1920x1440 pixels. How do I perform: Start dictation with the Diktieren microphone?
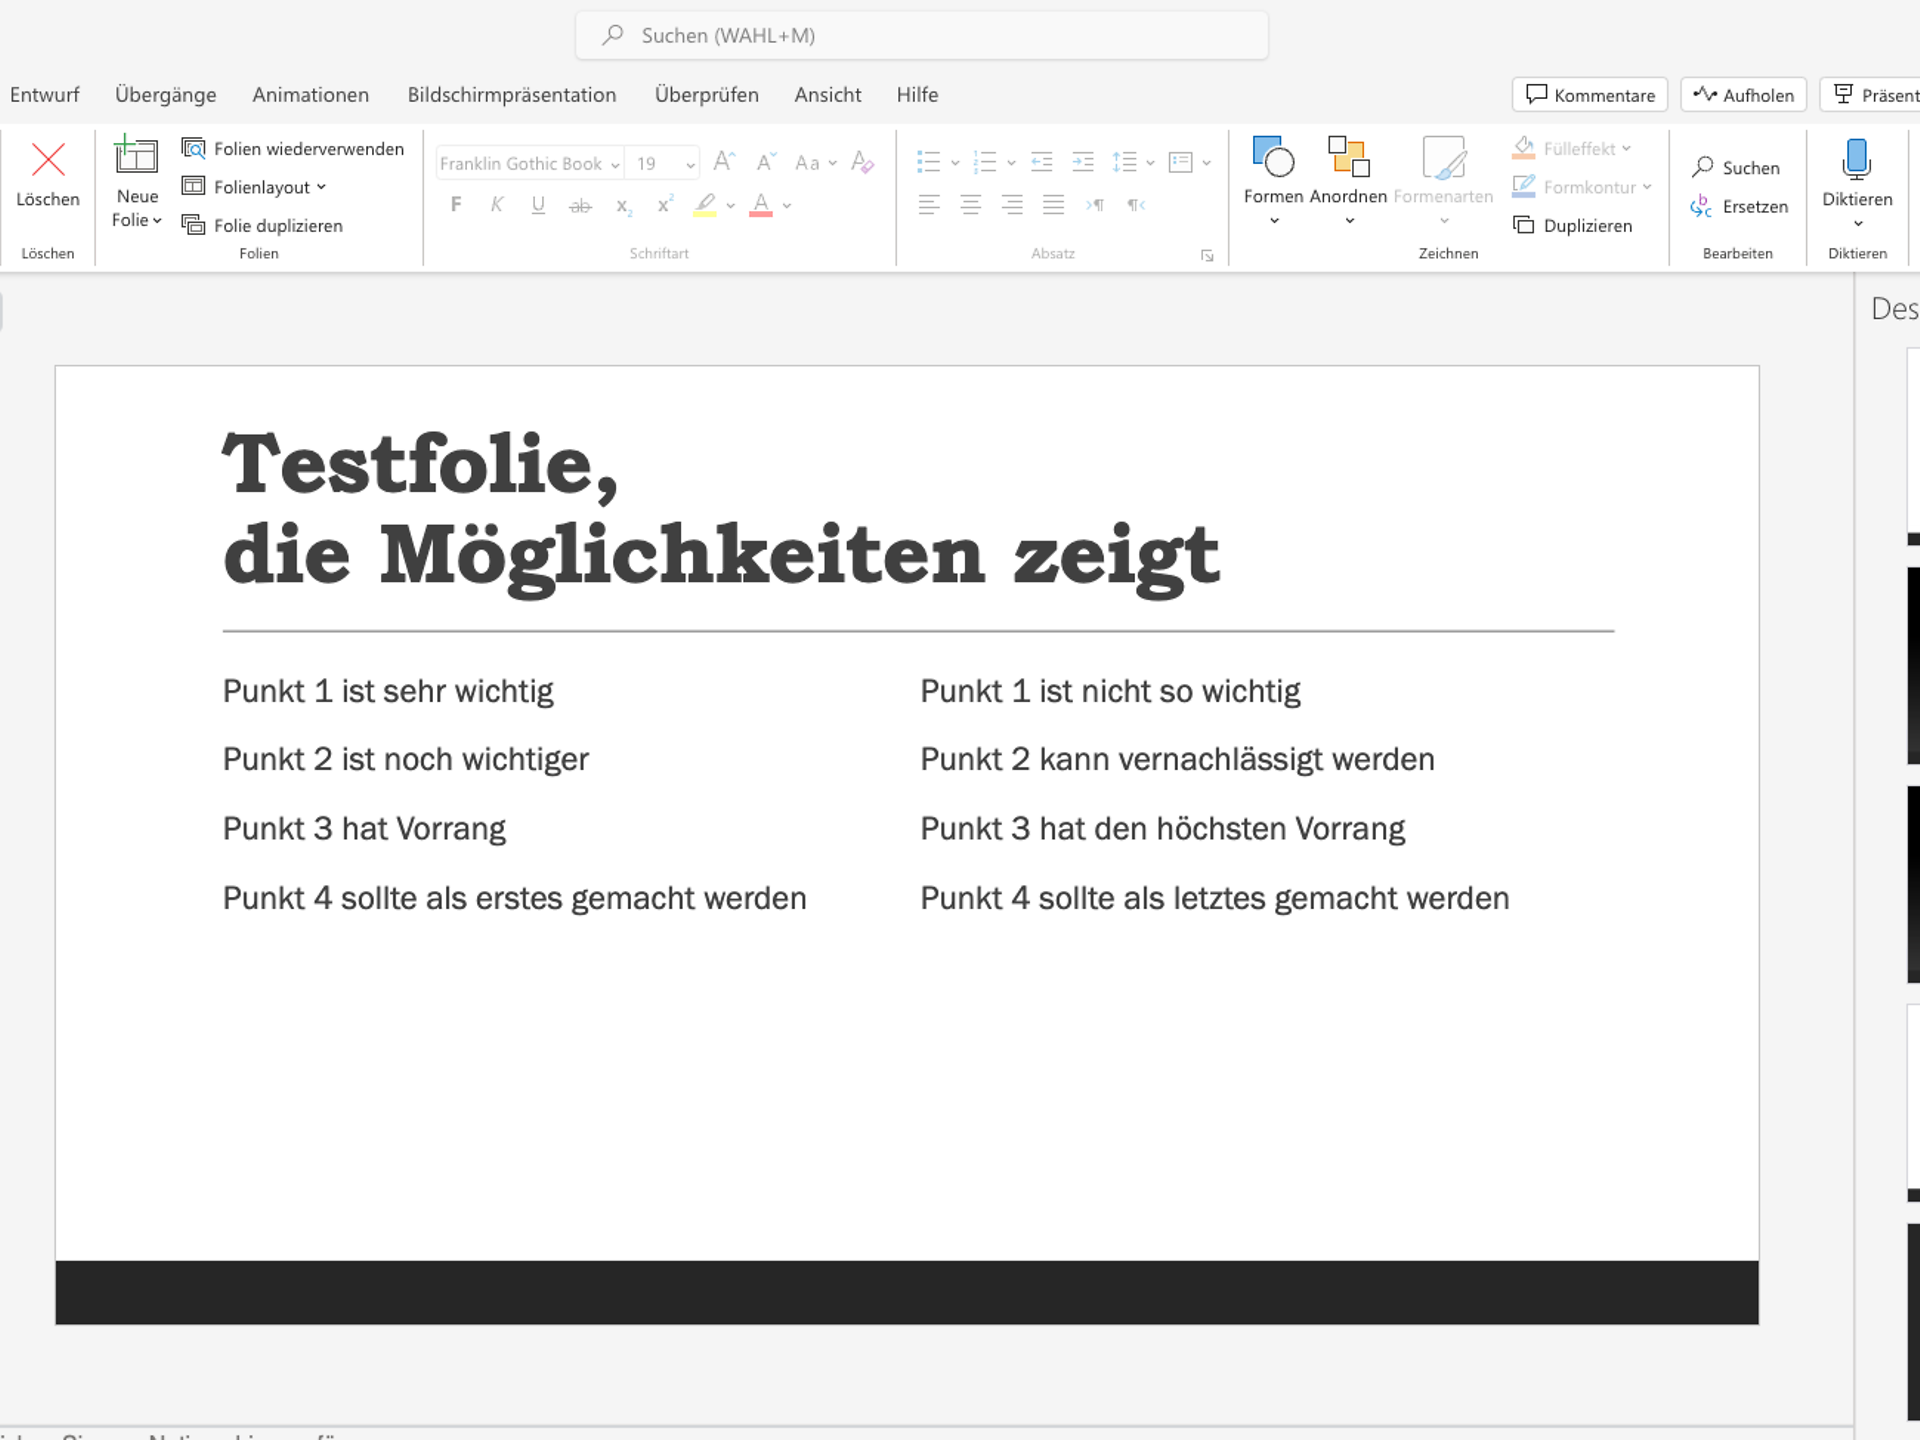[x=1856, y=160]
